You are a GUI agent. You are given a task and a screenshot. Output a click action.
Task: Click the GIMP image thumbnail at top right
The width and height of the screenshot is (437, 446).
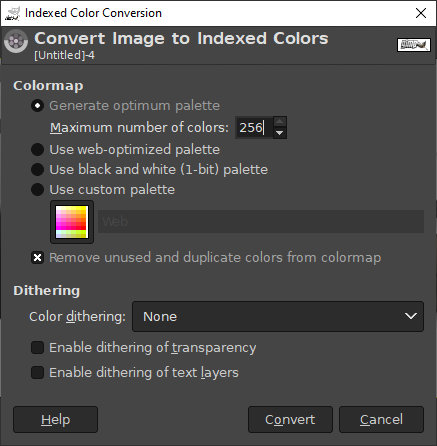(413, 45)
